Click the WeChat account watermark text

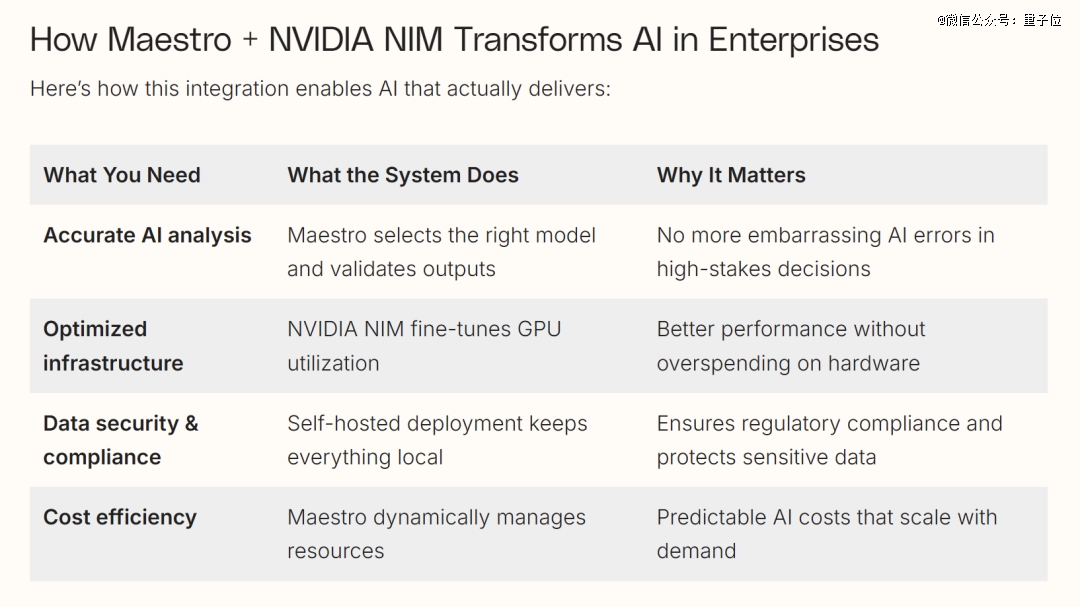pos(999,19)
